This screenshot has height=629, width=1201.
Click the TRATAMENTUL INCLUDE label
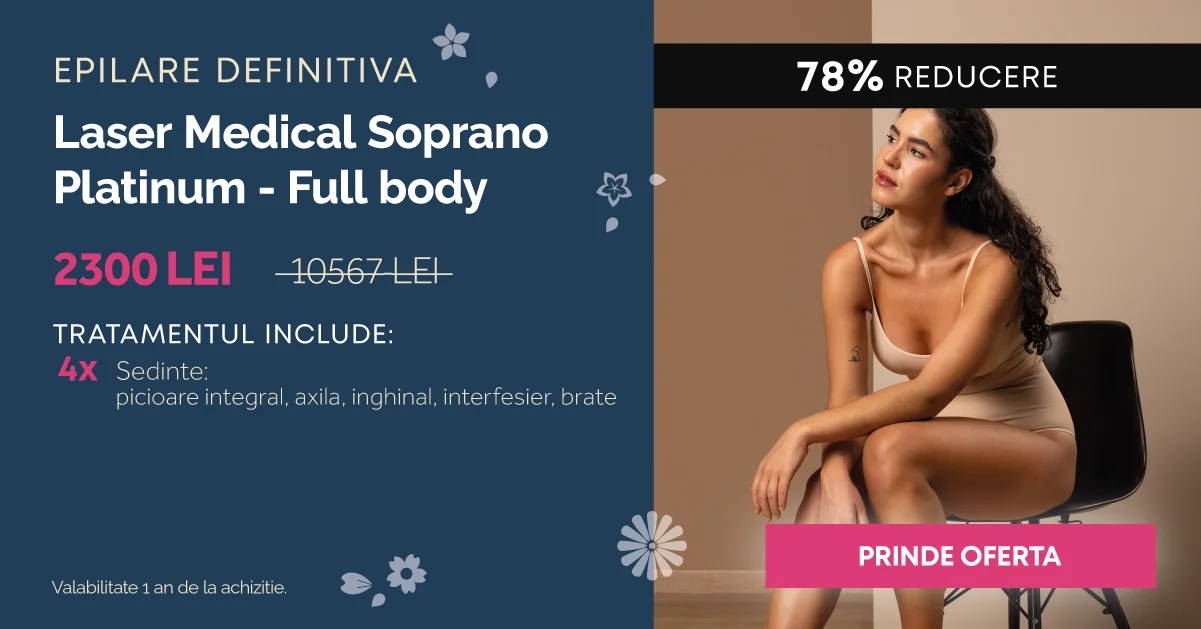pos(223,334)
